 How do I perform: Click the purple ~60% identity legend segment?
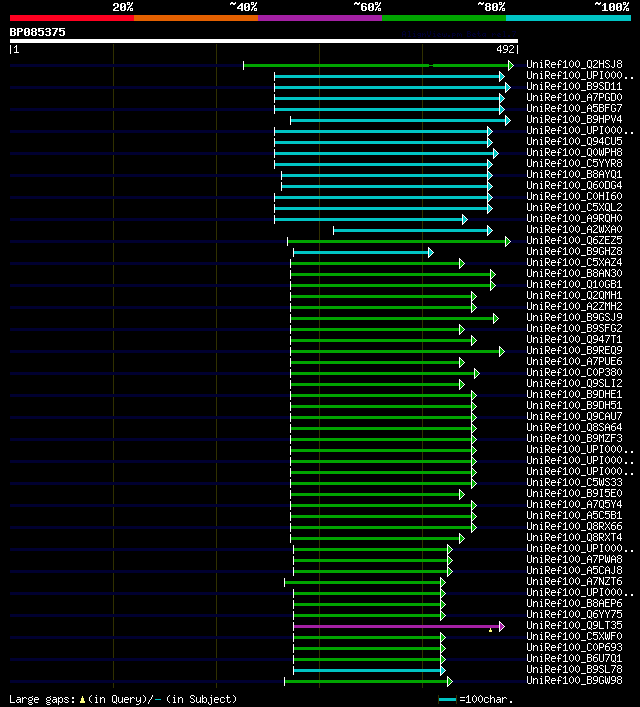click(320, 18)
